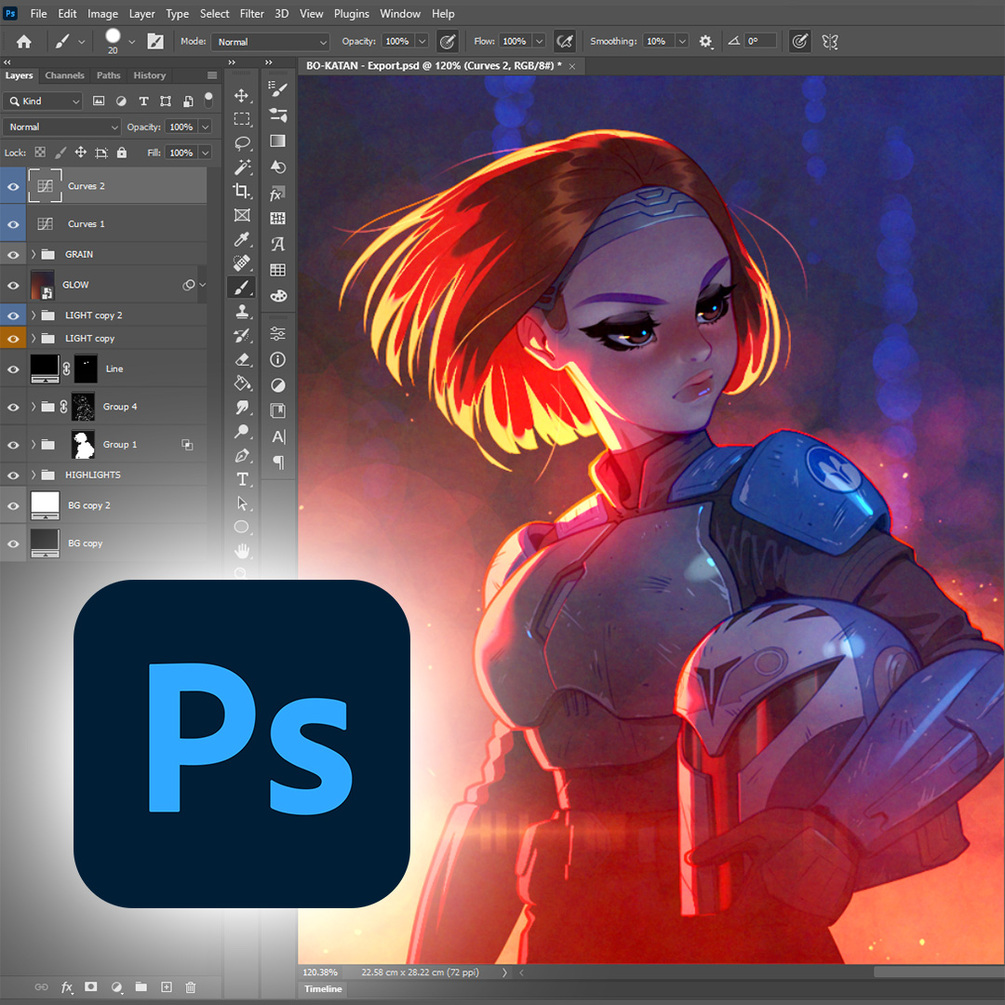Select the Ellipse shape tool

[242, 527]
